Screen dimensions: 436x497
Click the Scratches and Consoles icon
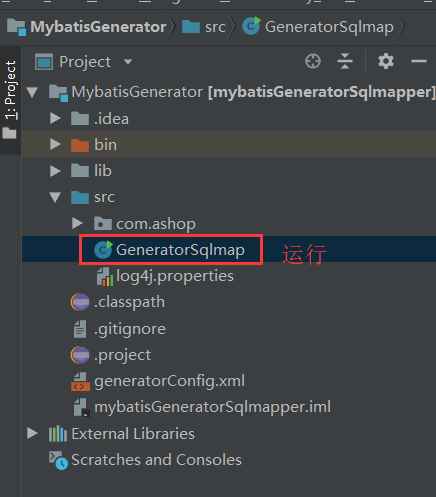click(58, 460)
